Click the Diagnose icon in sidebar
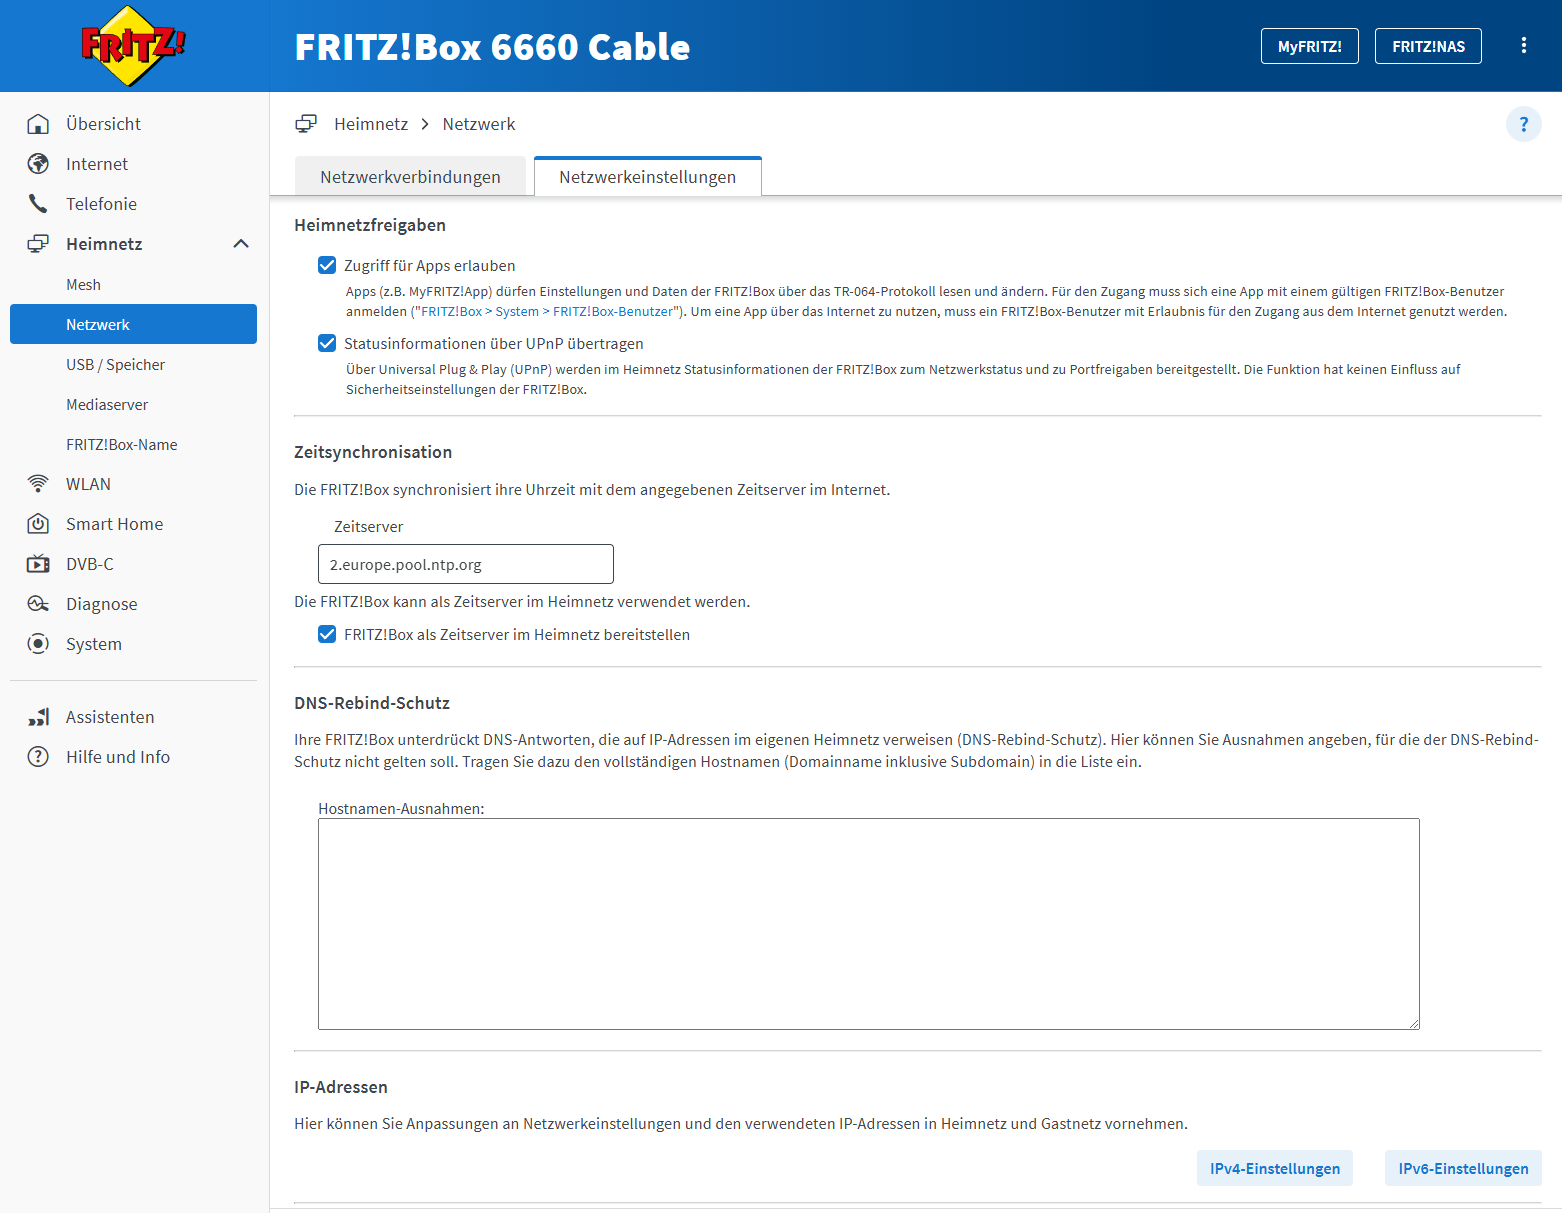The image size is (1562, 1213). [38, 604]
